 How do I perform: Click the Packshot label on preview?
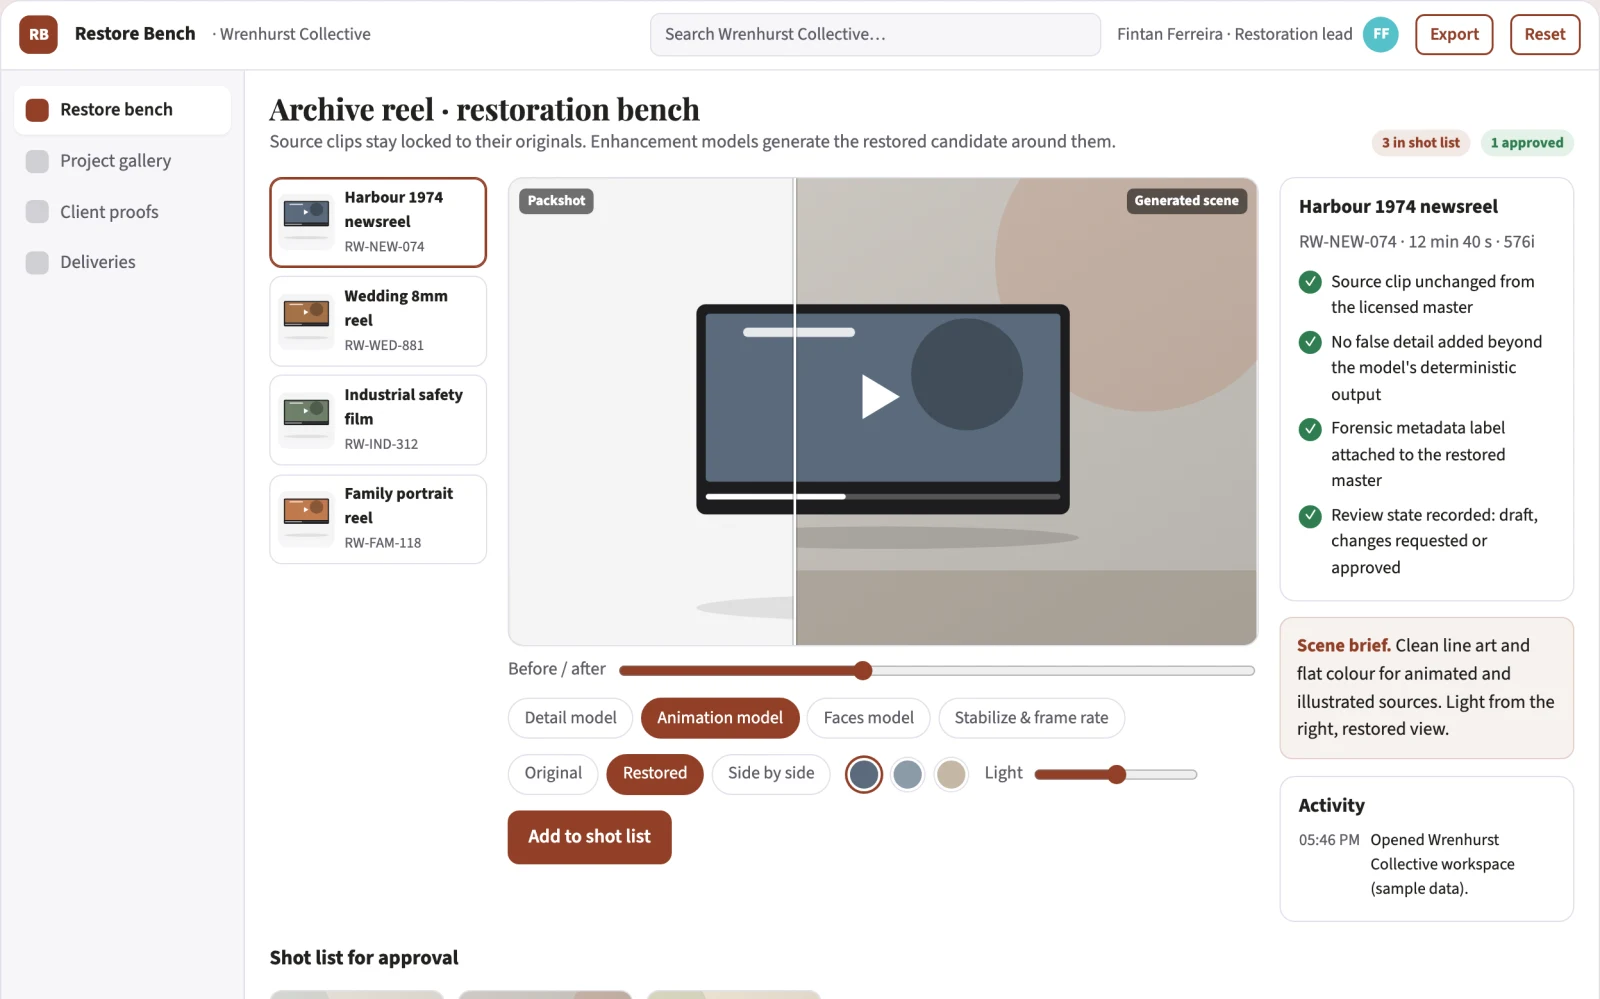[556, 201]
